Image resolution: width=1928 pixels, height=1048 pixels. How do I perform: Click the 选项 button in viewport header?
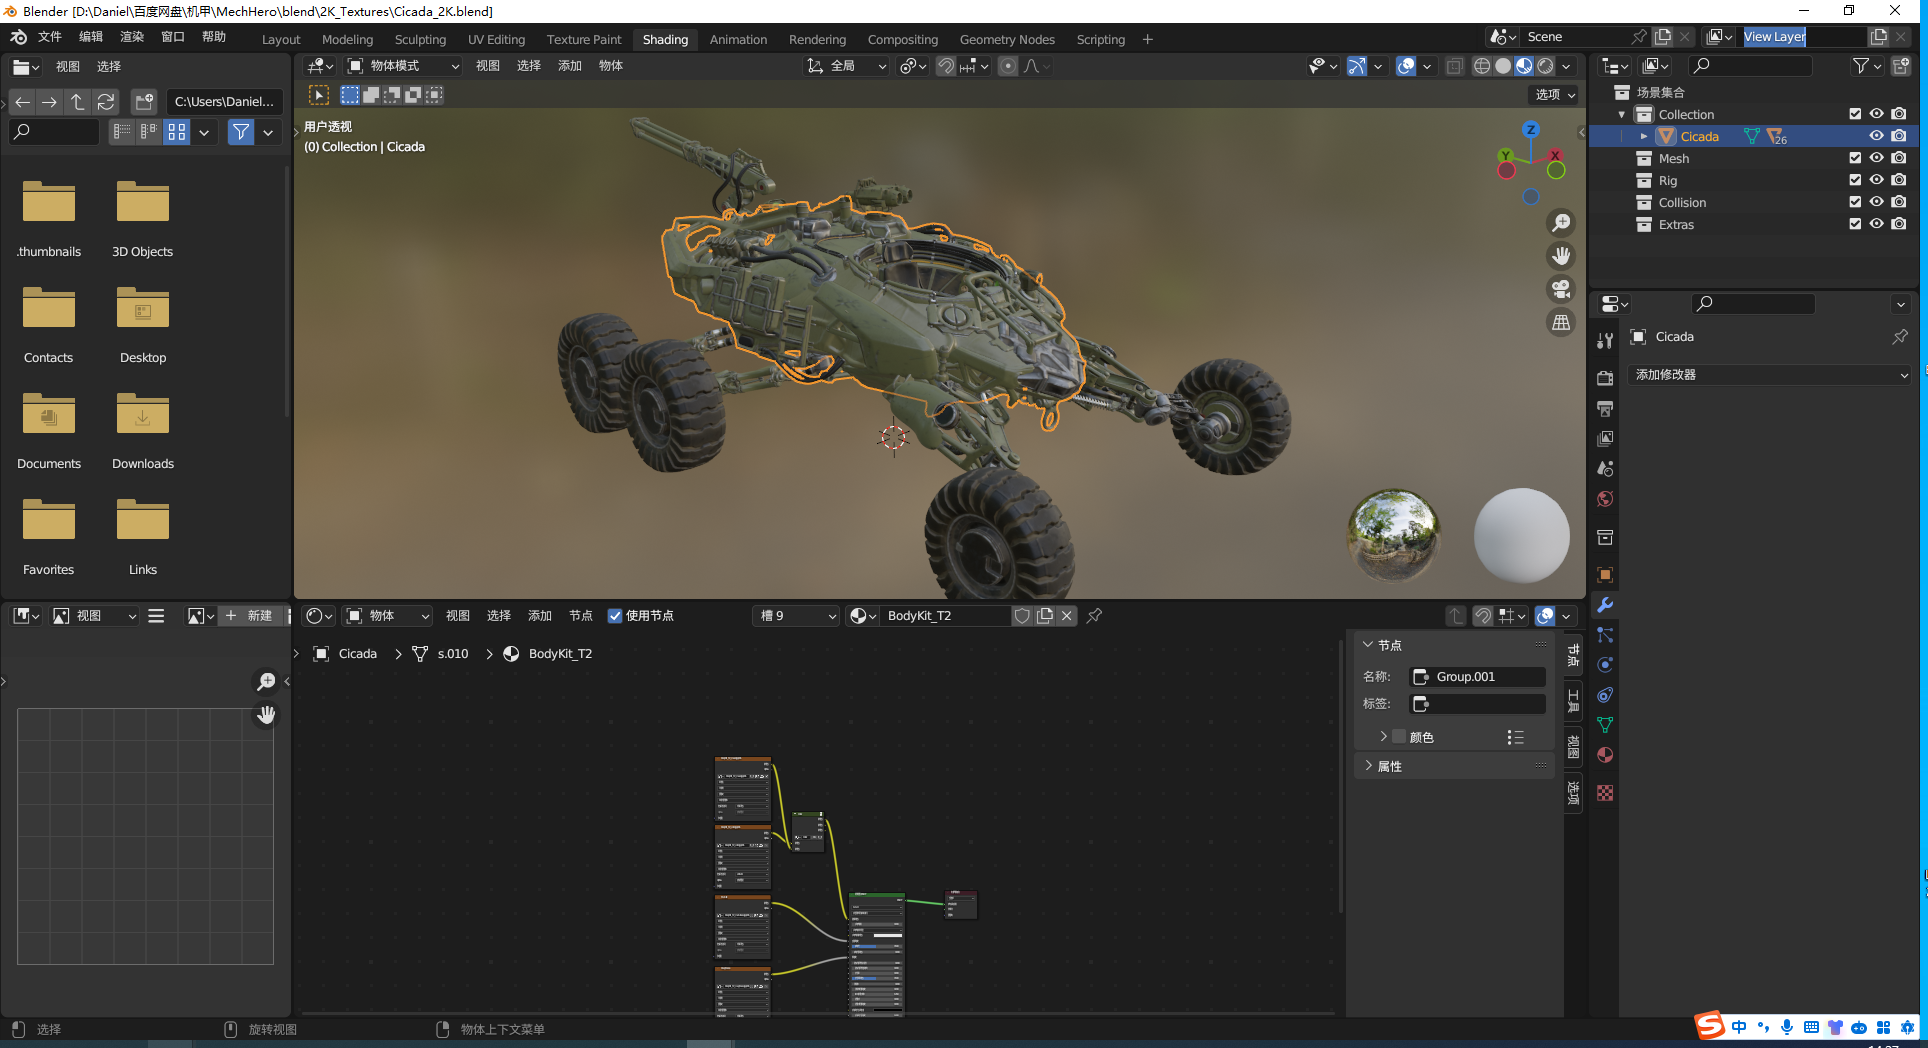[1555, 94]
